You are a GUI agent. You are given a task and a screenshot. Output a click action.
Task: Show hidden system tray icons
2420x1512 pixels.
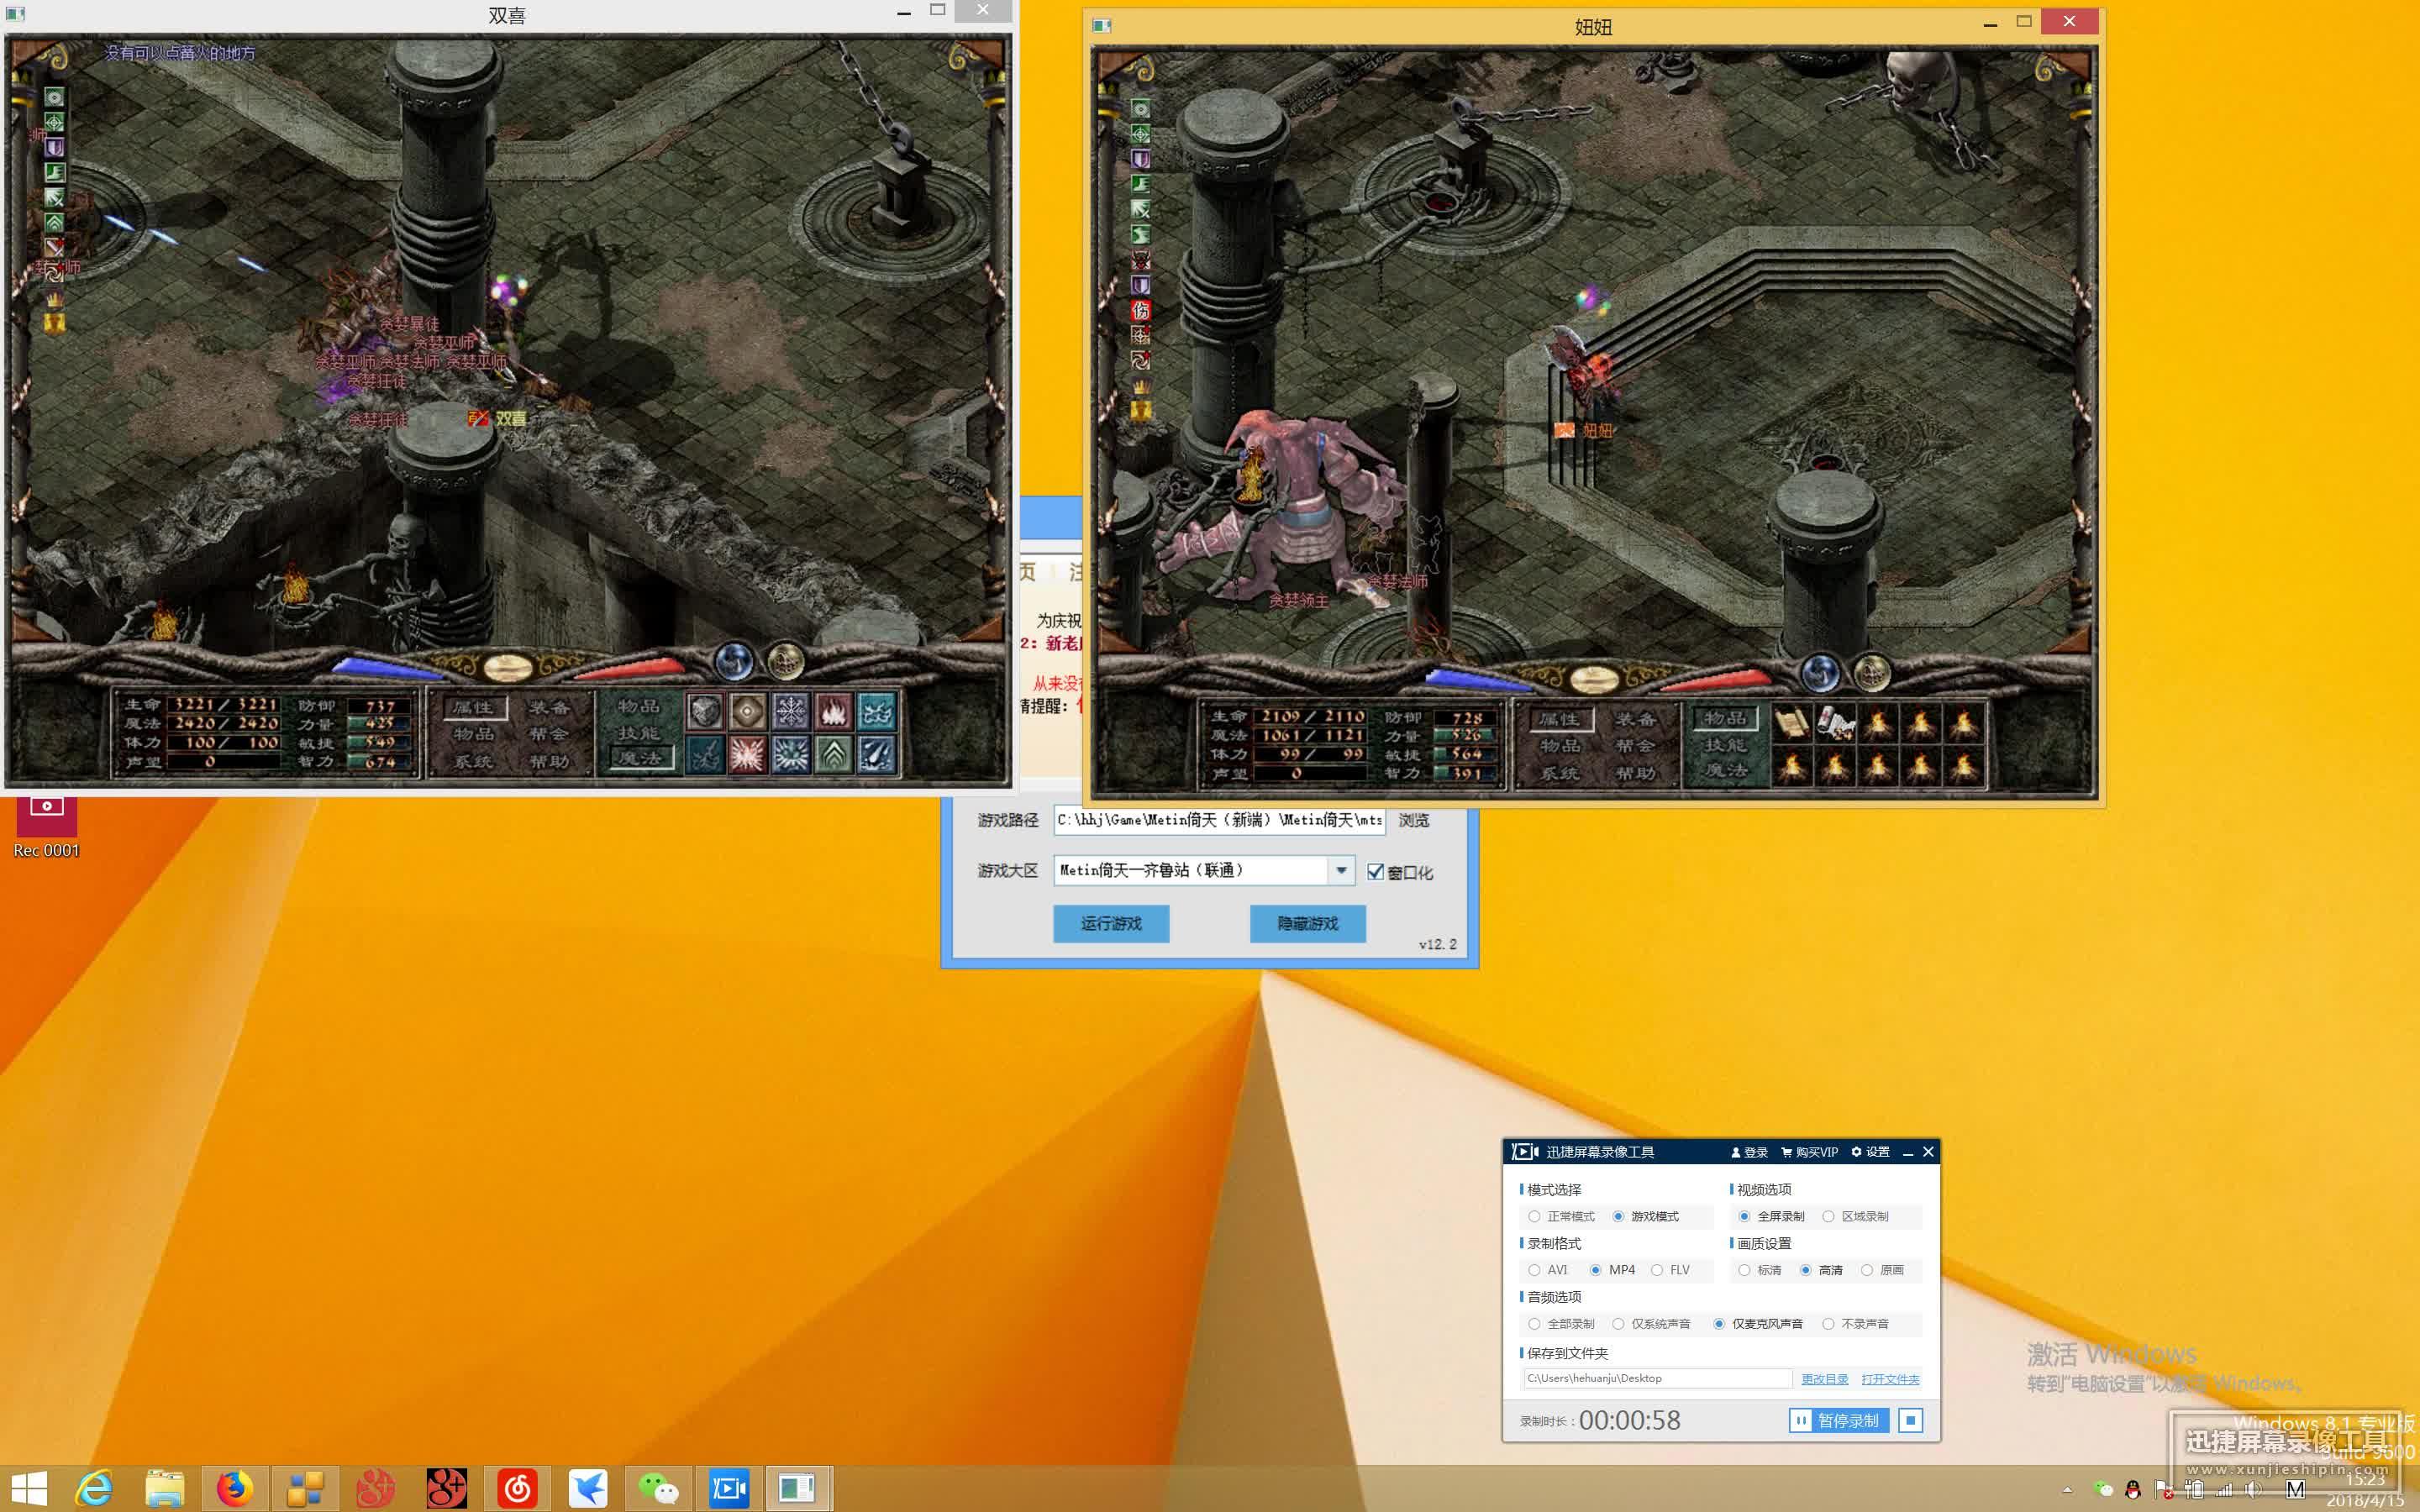[x=2067, y=1490]
